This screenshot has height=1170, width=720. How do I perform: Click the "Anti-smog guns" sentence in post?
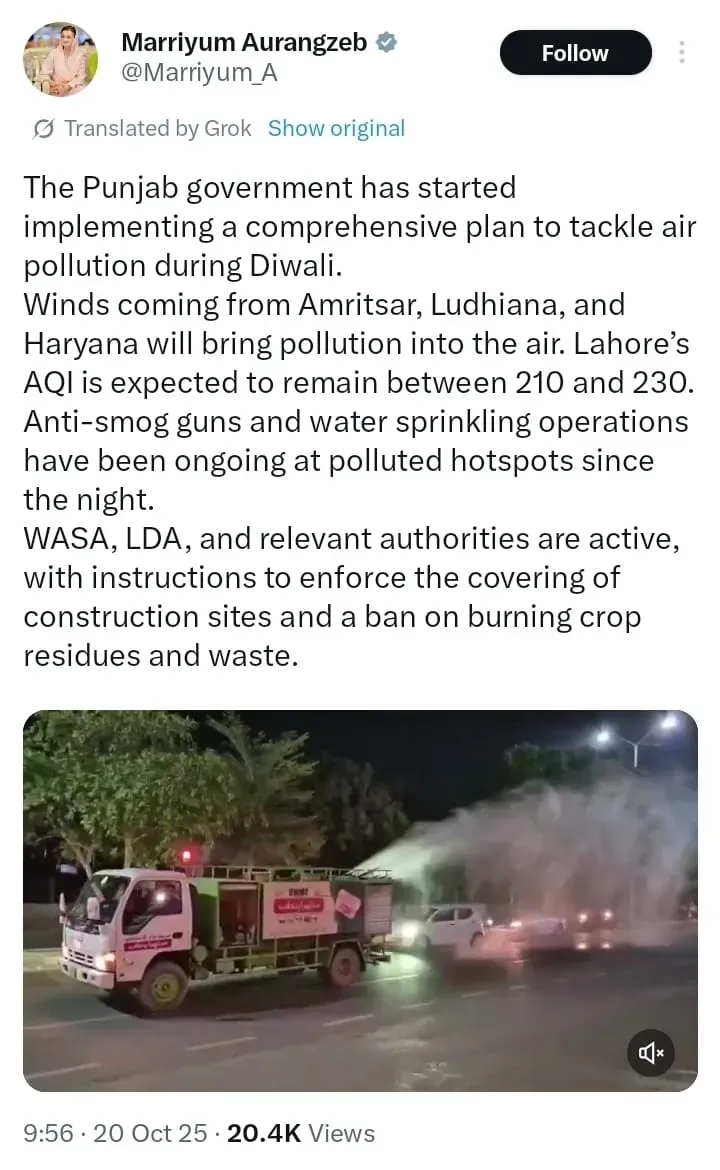pos(356,460)
